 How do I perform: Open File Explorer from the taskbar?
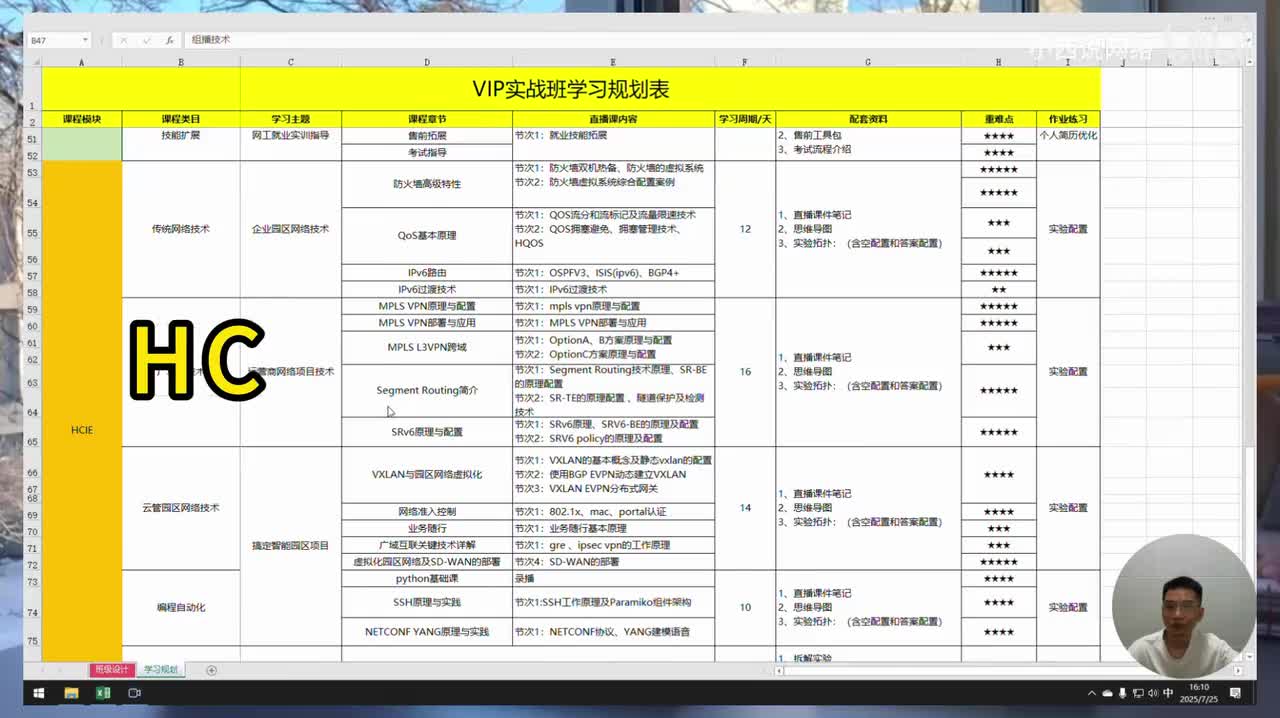[x=71, y=693]
